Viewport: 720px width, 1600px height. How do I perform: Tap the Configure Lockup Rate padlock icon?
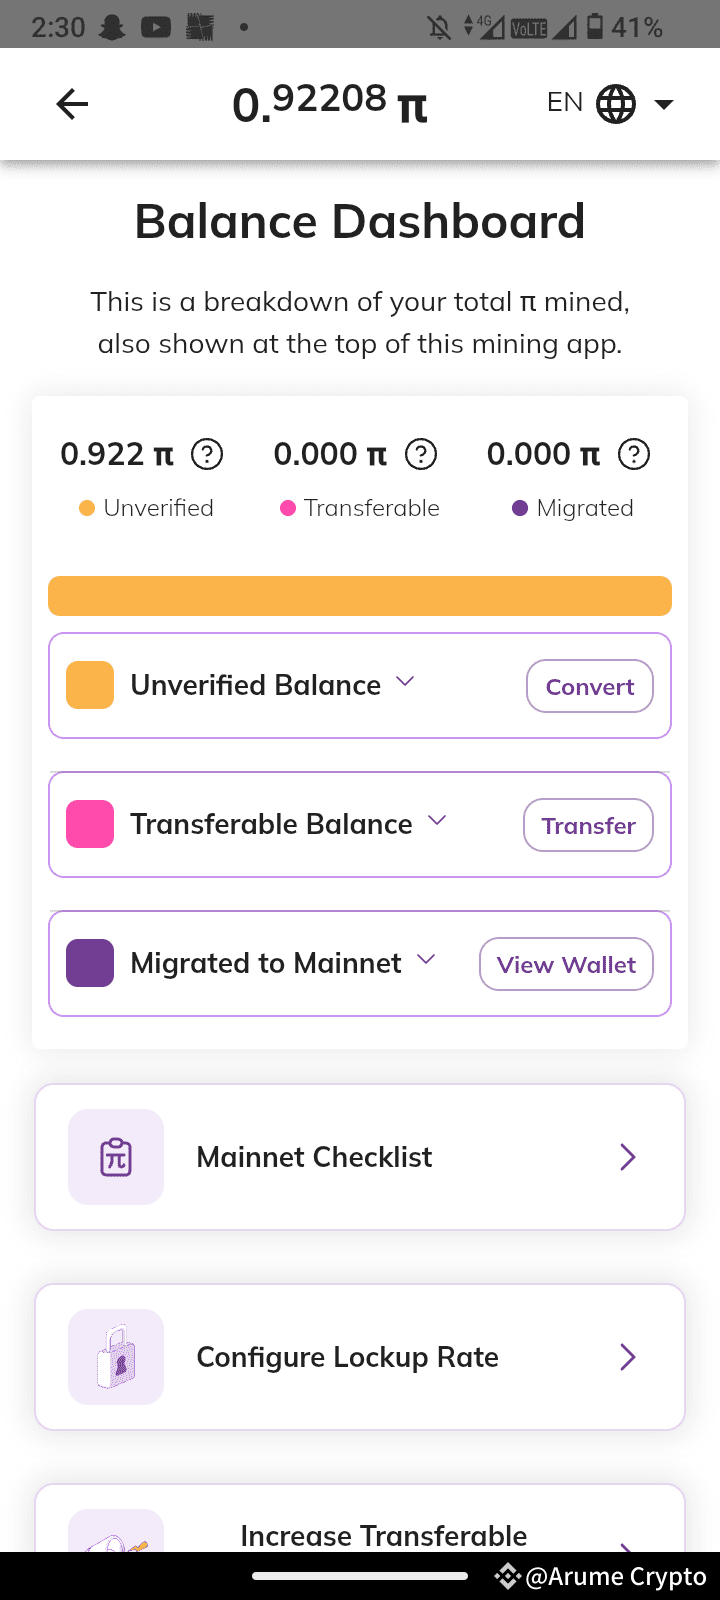pyautogui.click(x=116, y=1357)
